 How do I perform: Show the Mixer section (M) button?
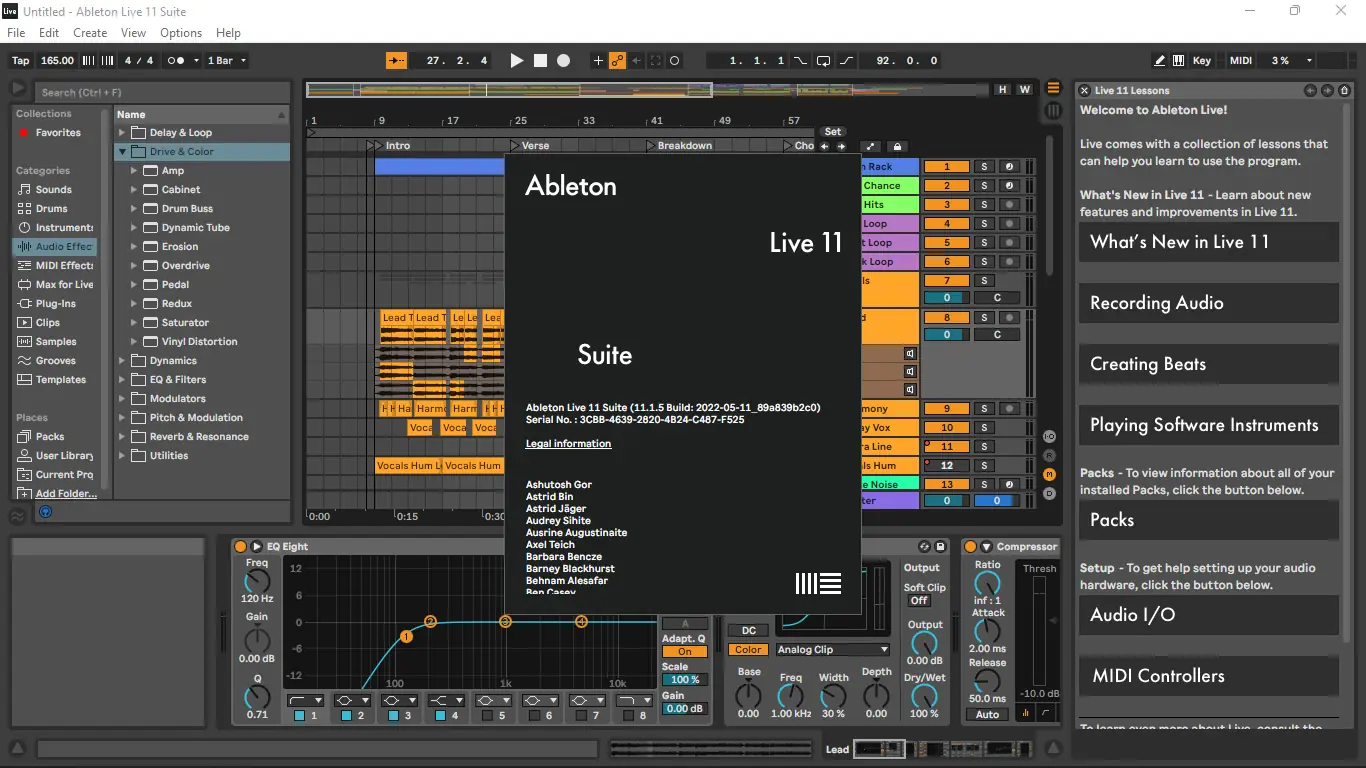[x=1049, y=474]
